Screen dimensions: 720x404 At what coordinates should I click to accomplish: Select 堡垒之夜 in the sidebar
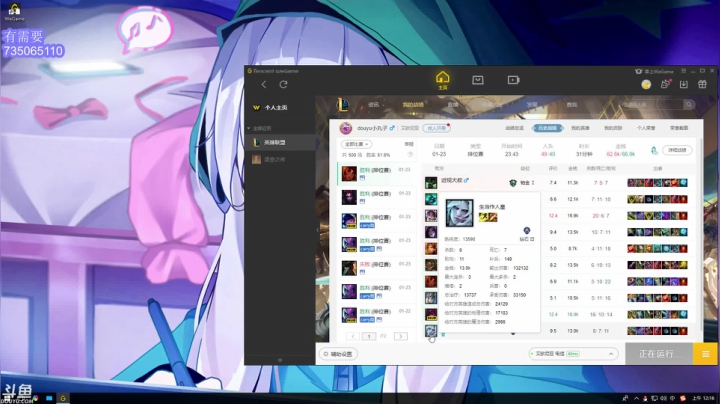click(280, 159)
